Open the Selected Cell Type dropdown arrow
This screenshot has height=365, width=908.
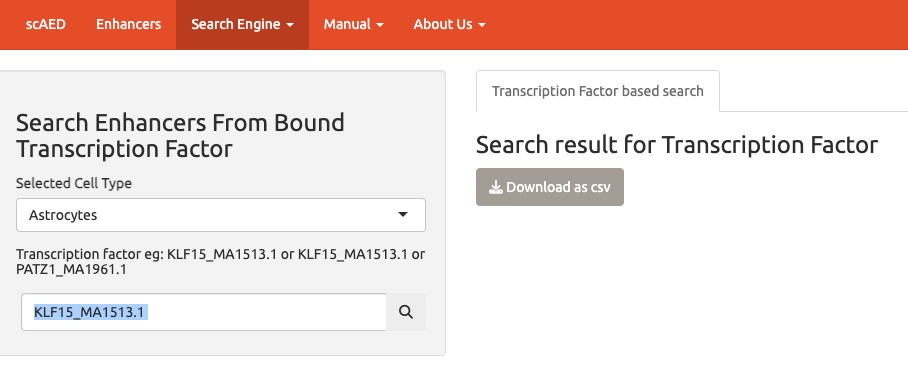[x=403, y=215]
